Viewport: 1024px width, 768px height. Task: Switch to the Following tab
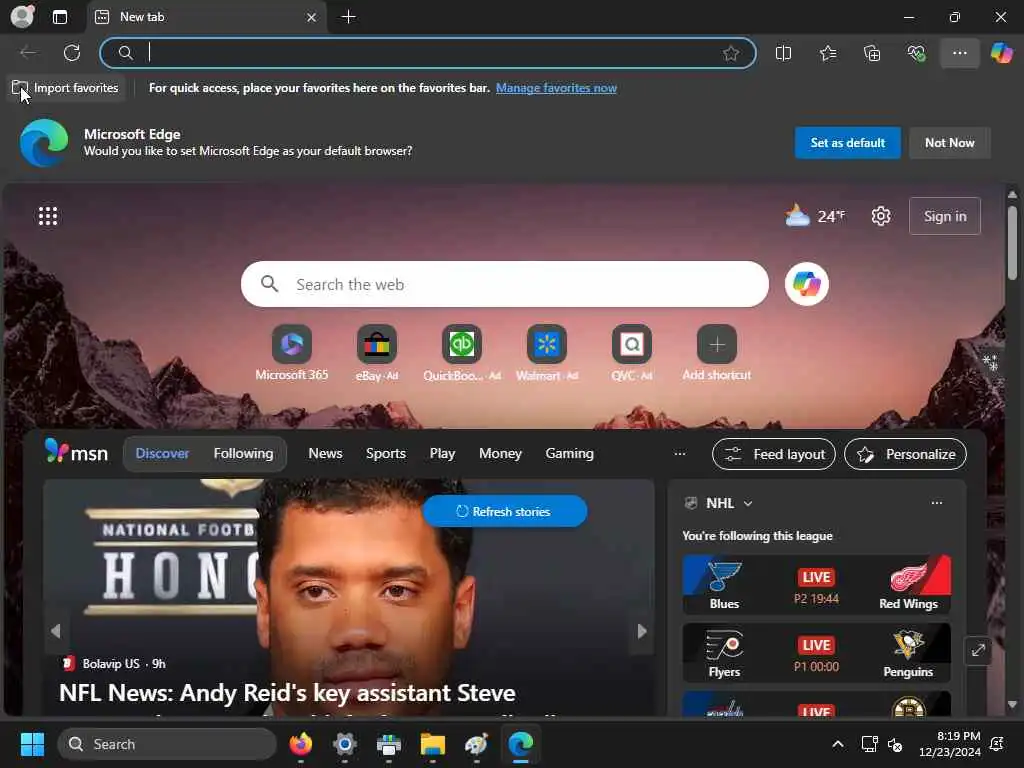[x=243, y=453]
